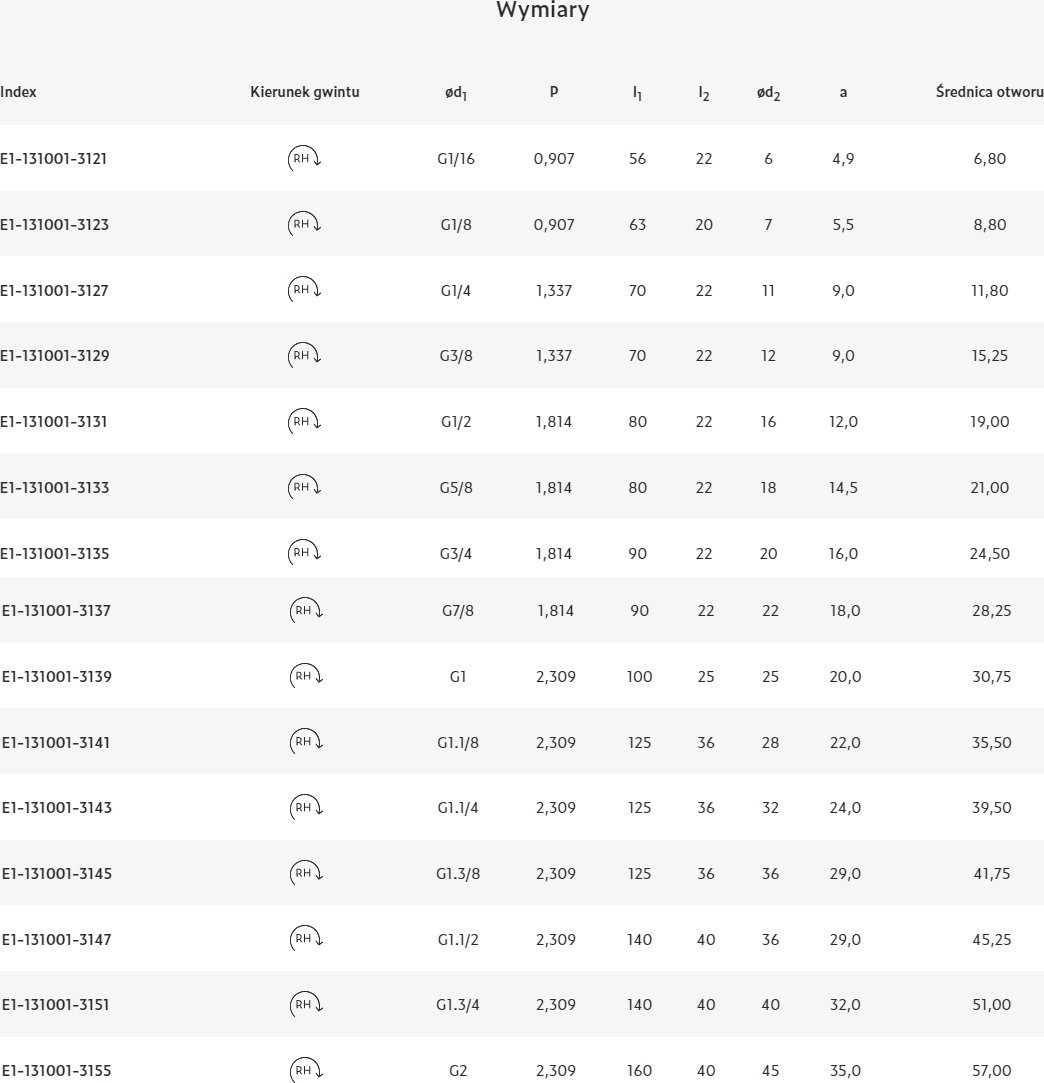Viewport: 1044px width, 1083px height.
Task: Open product index E1-131001-3133
Action: point(55,487)
